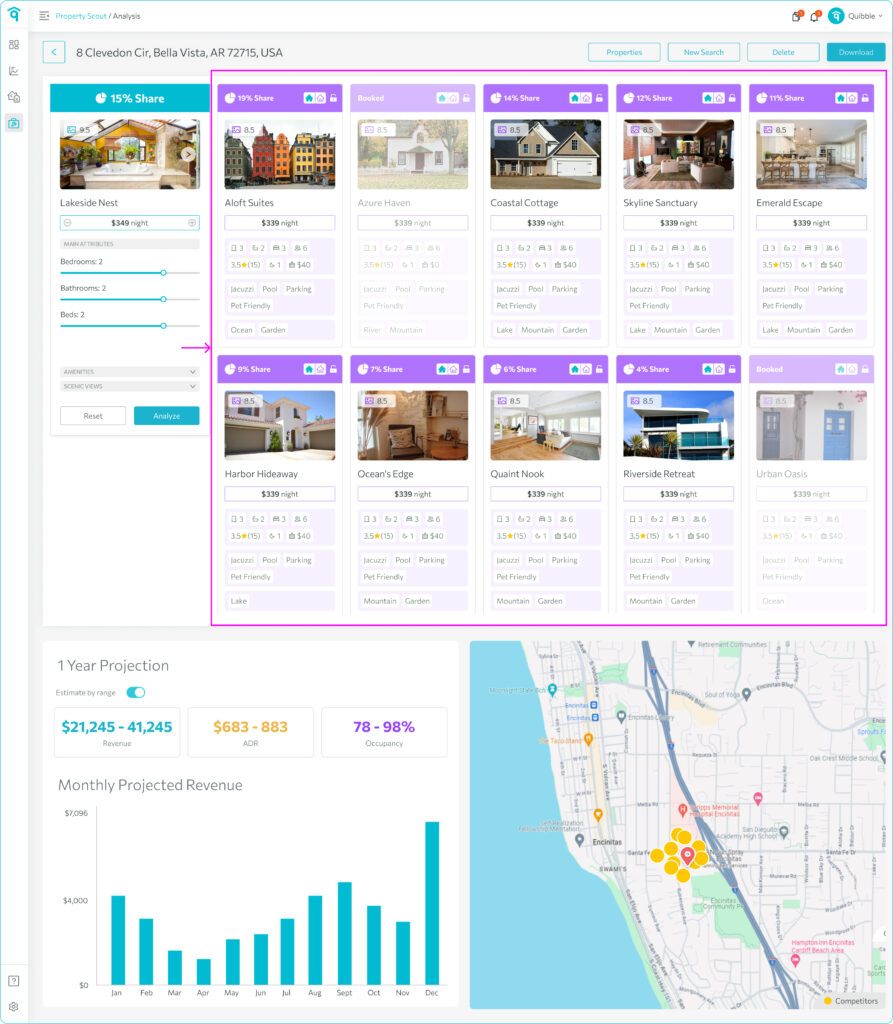The image size is (893, 1024).
Task: Click the 78 - 98% Occupancy tile
Action: (384, 732)
